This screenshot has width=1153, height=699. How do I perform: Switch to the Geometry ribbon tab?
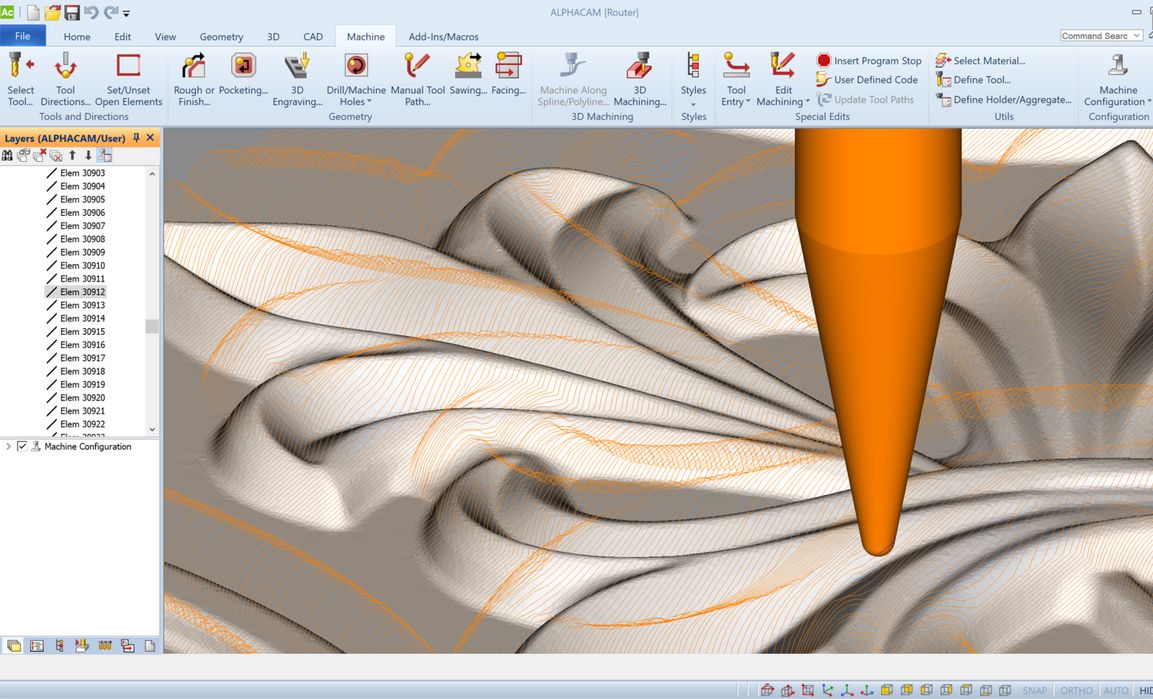click(221, 37)
